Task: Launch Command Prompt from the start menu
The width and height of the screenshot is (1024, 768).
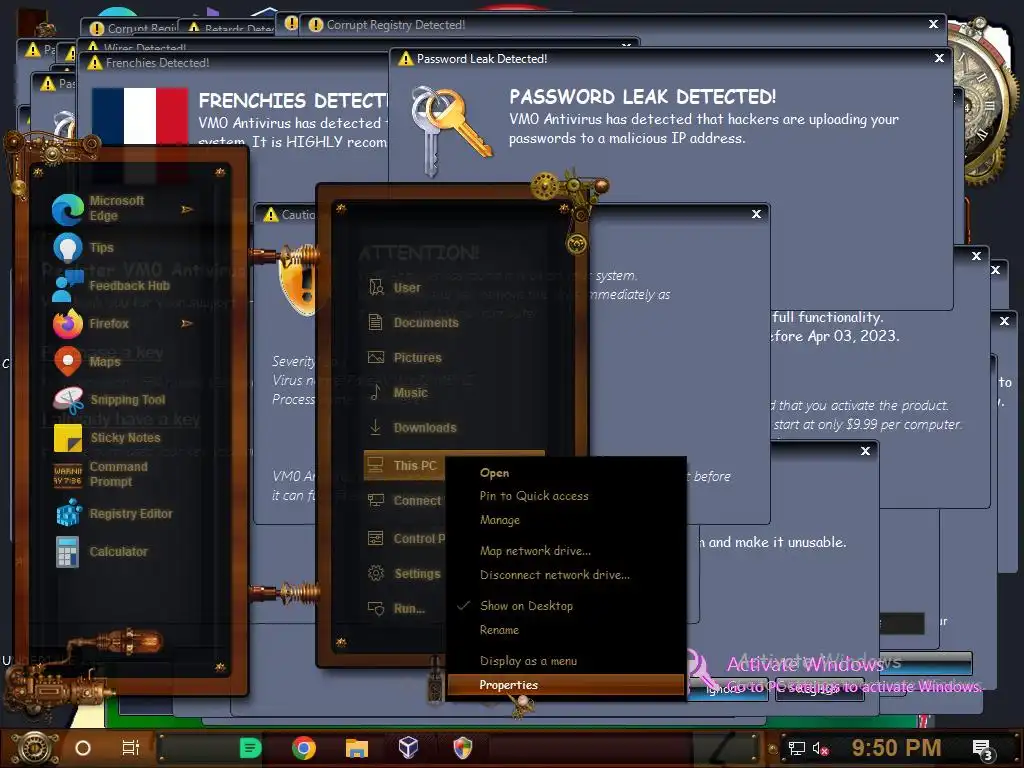Action: 101,474
